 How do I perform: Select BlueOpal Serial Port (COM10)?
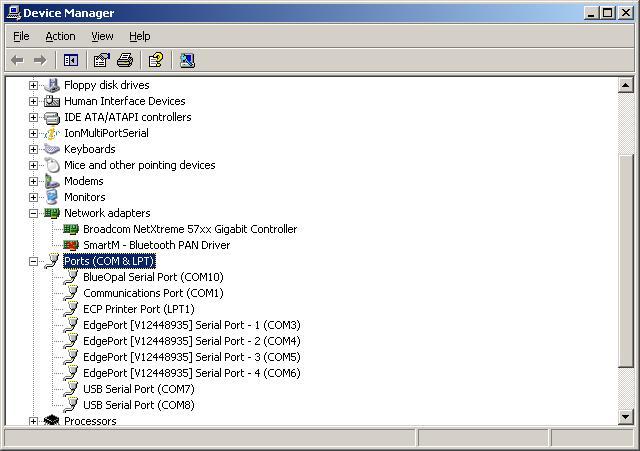(153, 277)
